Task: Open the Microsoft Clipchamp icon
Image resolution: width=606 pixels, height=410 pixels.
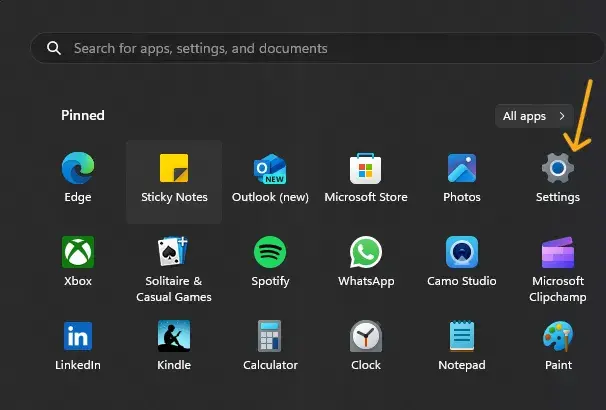Action: tap(558, 253)
